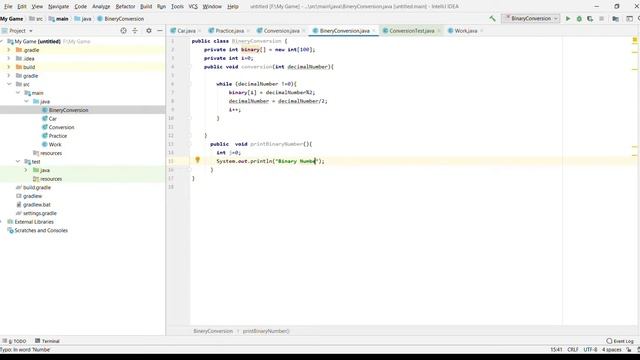Toggle read-only lock icon in status bar

[629, 350]
